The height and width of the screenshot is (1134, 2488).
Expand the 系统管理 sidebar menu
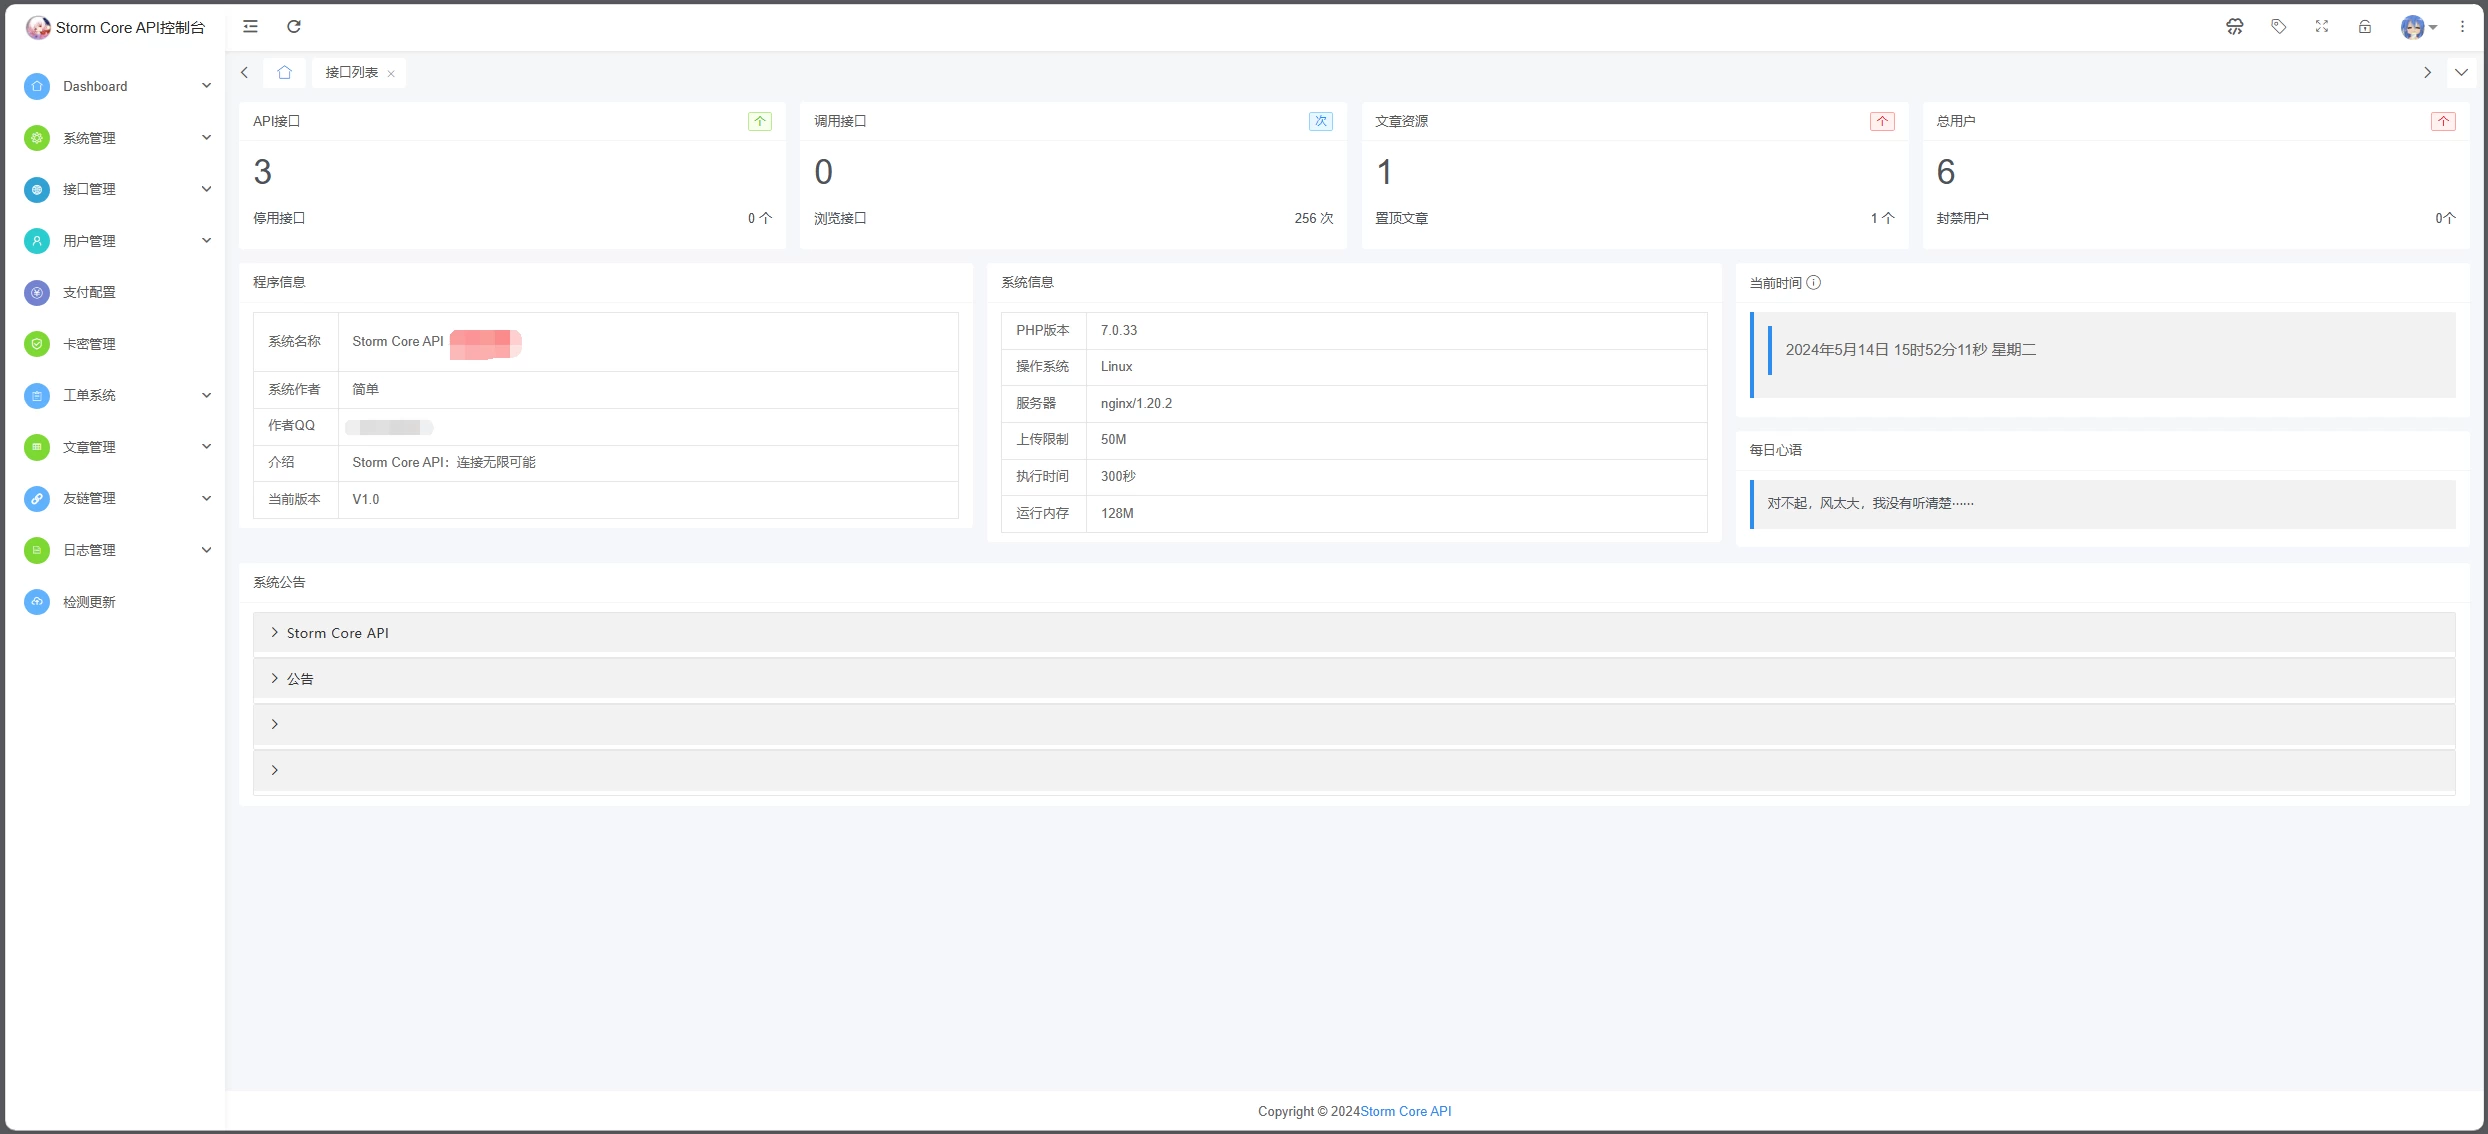[x=118, y=138]
